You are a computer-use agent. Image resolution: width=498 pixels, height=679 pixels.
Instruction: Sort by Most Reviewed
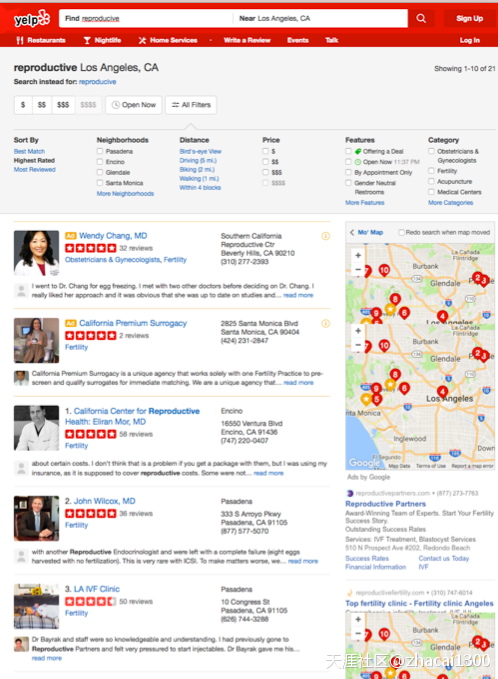(x=35, y=170)
